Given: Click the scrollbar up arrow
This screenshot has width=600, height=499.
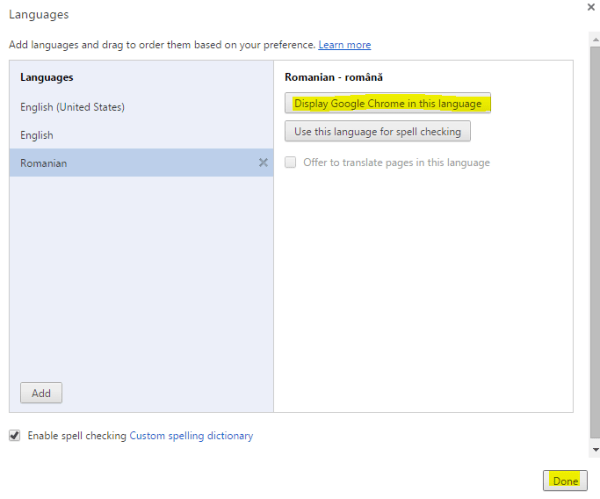Looking at the screenshot, I should pos(595,39).
